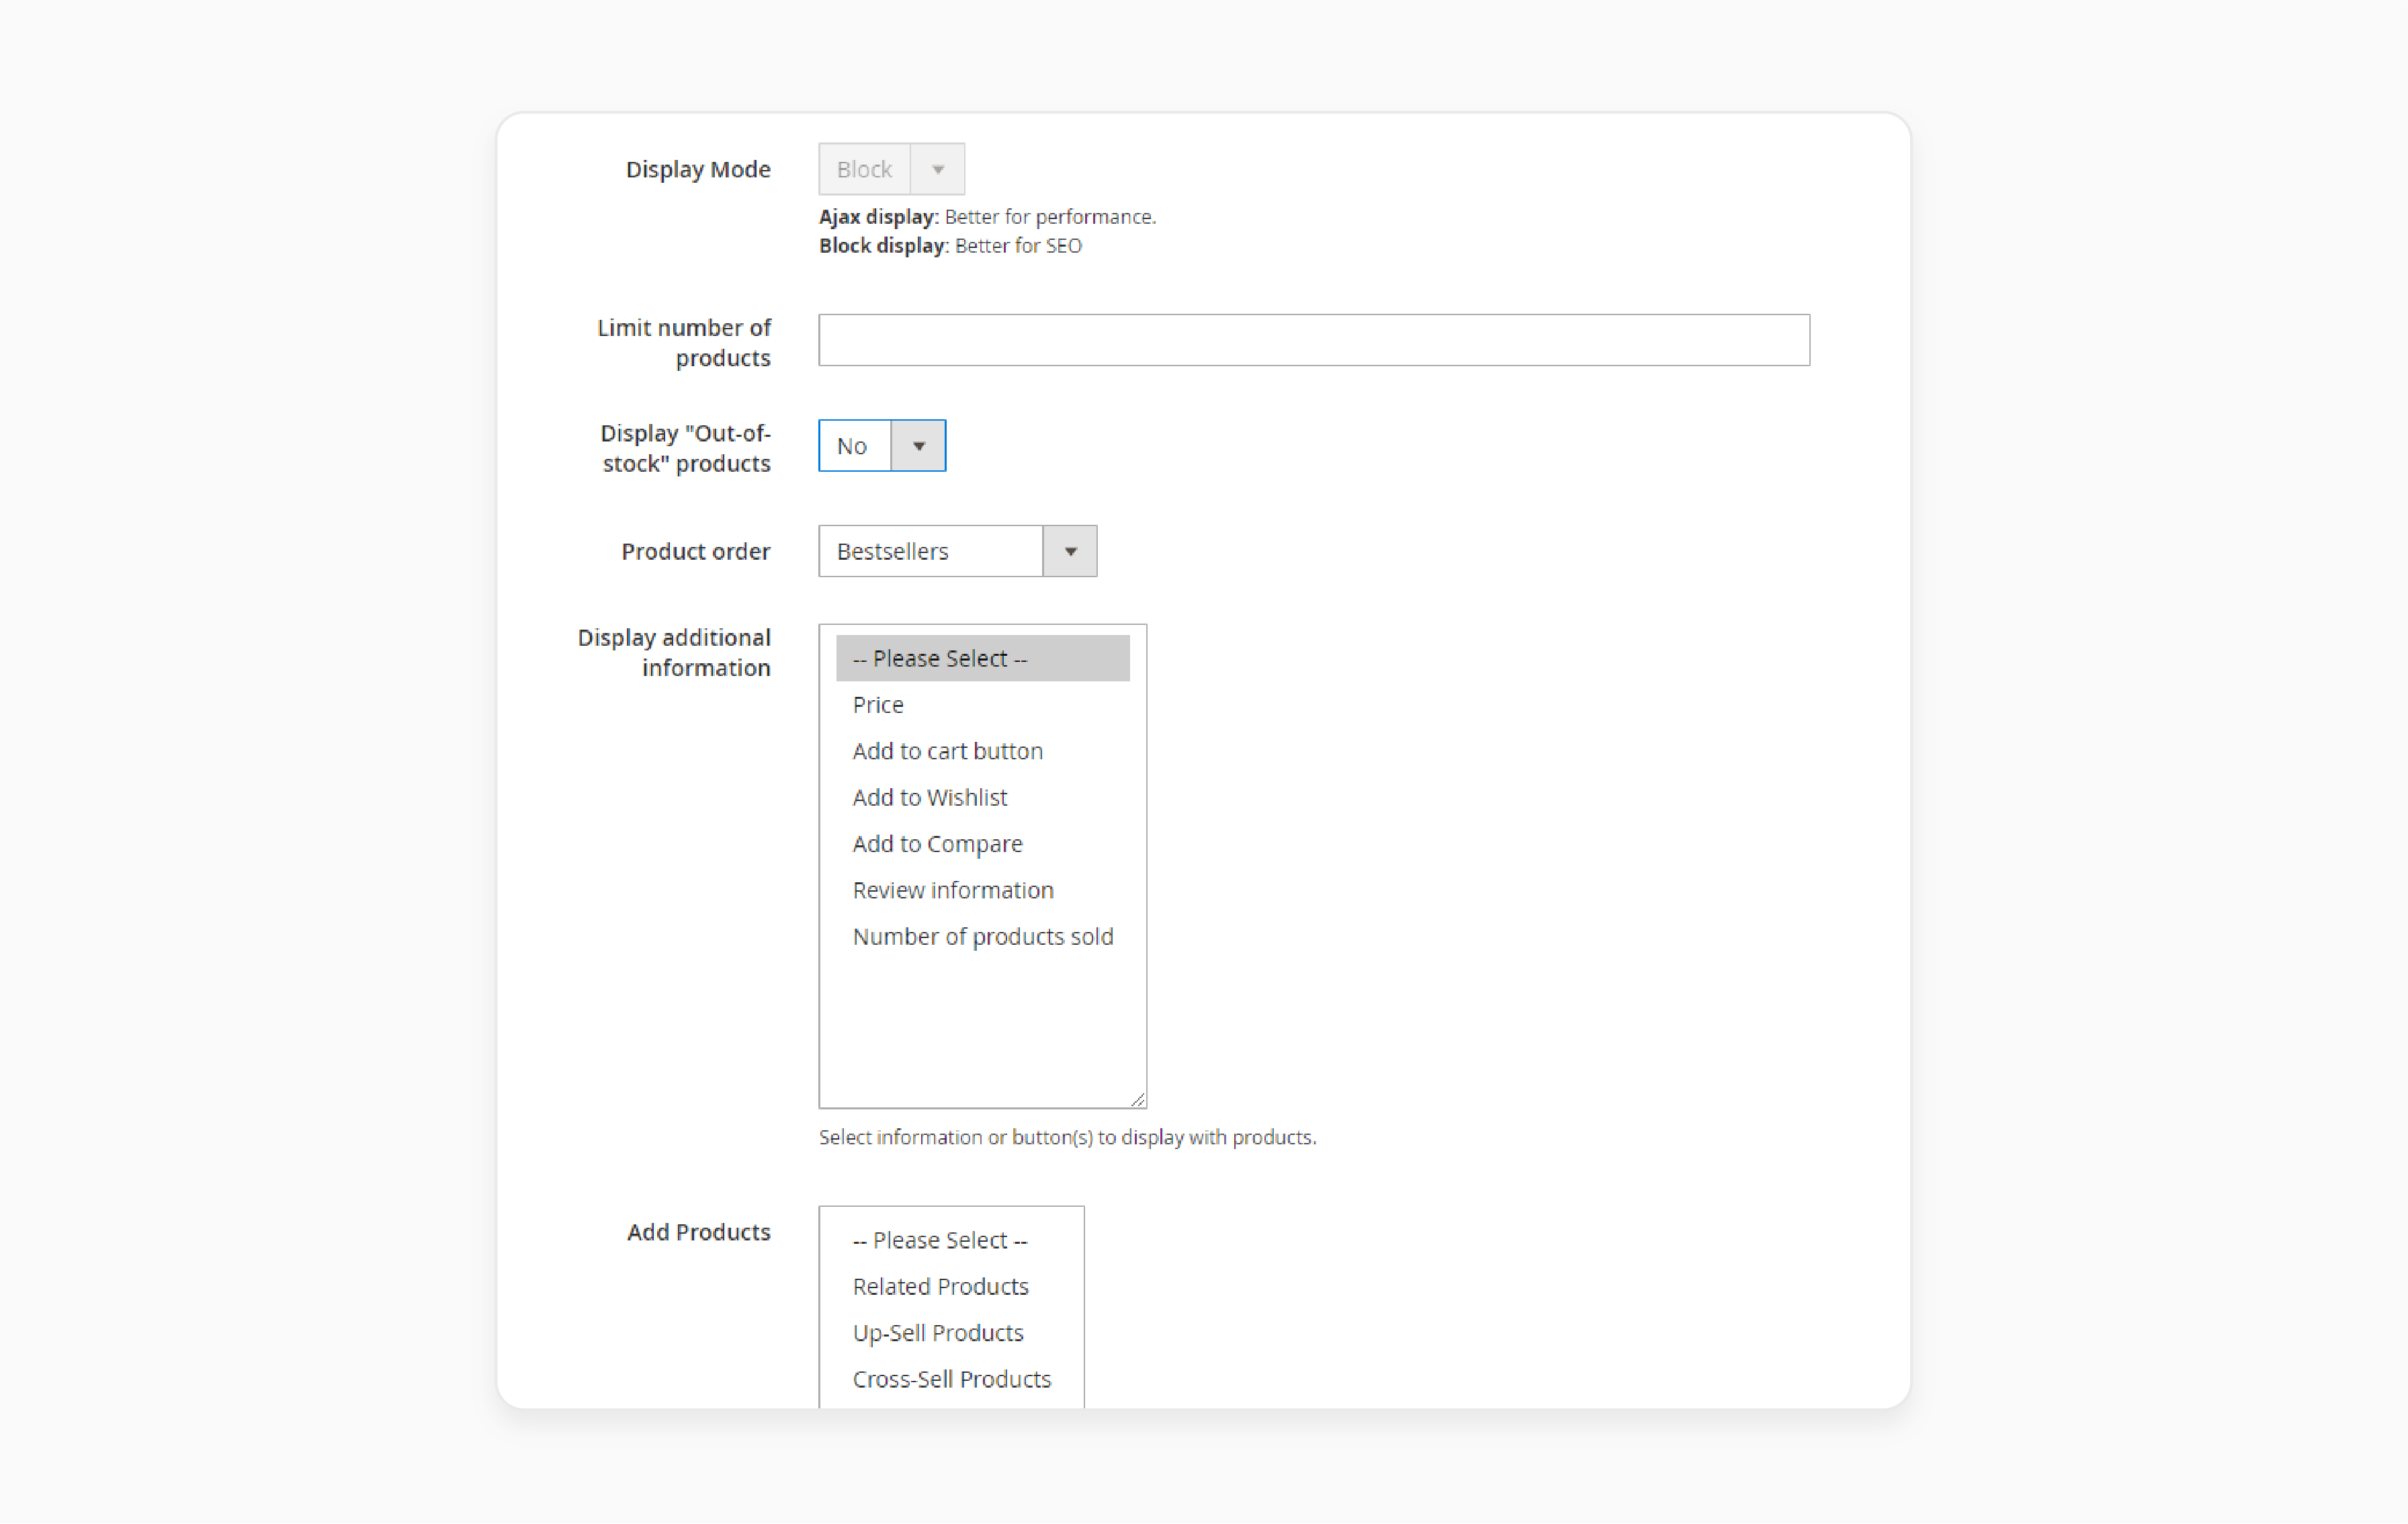This screenshot has width=2408, height=1524.
Task: Click the resize handle of additional information list
Action: (x=1138, y=1099)
